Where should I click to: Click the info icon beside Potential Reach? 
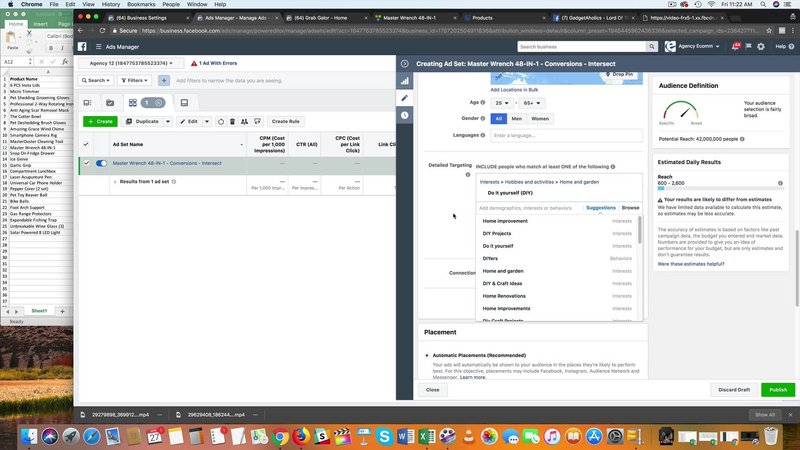point(742,139)
